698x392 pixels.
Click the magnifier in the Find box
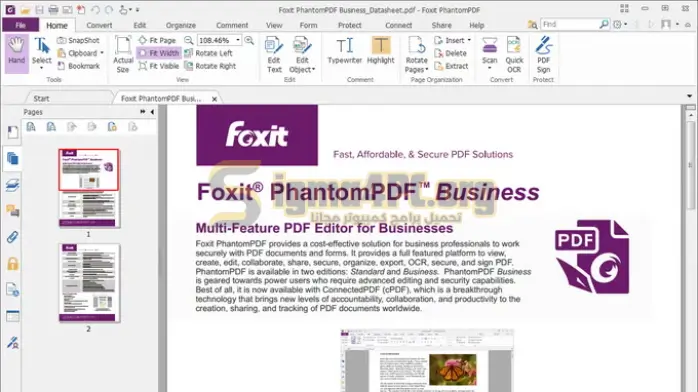tap(604, 24)
